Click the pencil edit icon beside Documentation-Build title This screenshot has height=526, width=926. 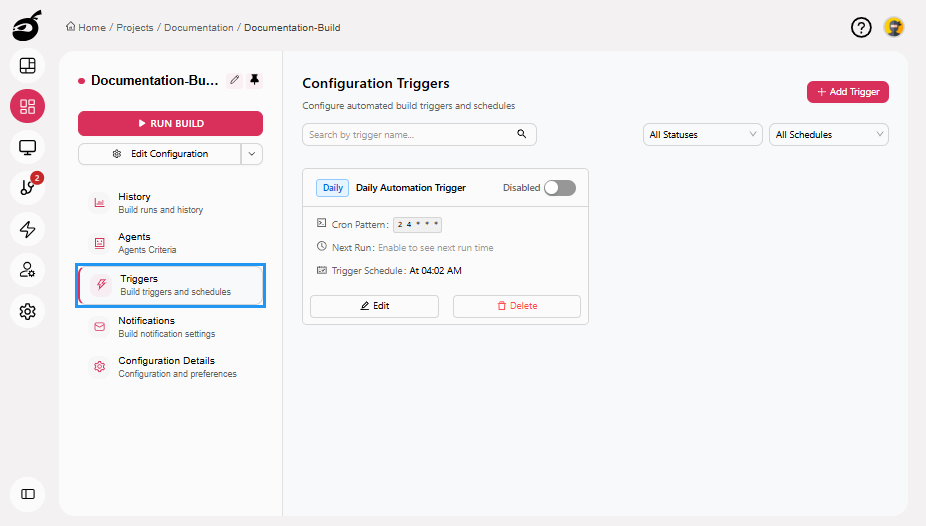234,80
